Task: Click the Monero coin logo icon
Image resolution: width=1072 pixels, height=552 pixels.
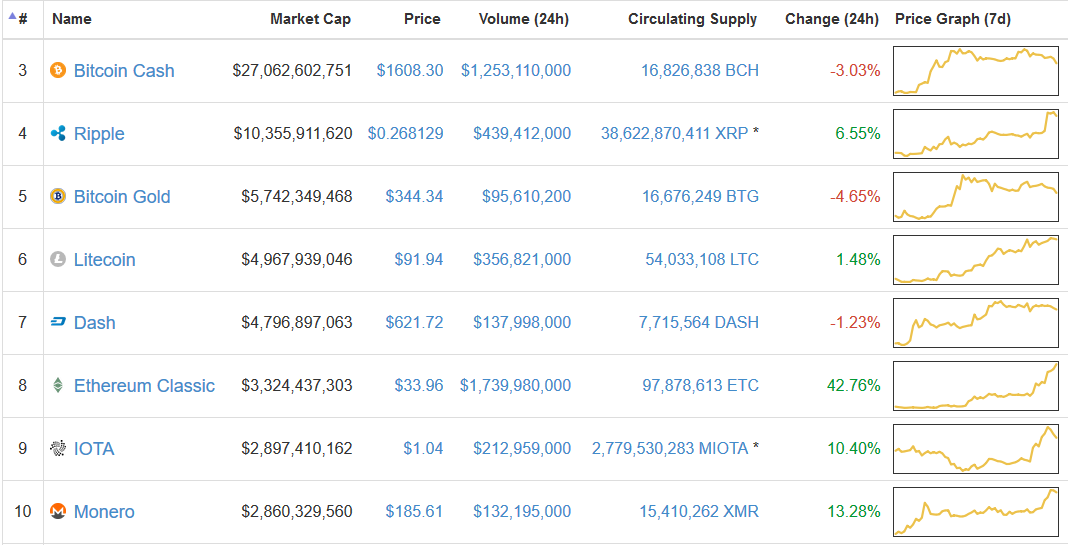Action: click(58, 512)
